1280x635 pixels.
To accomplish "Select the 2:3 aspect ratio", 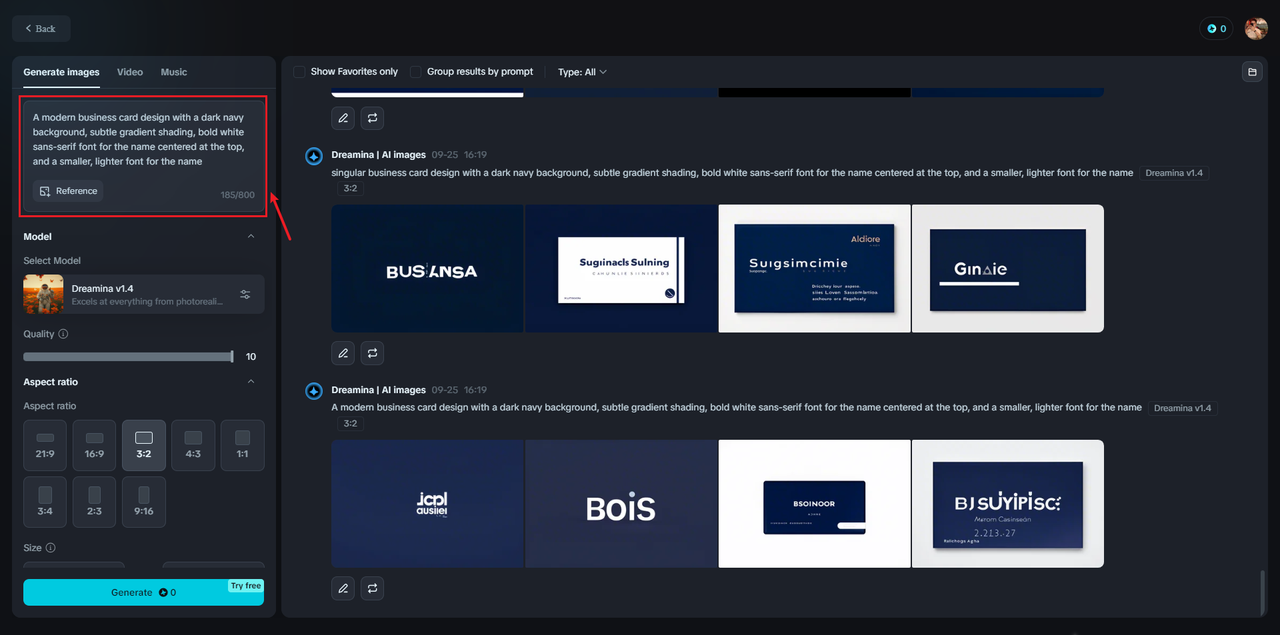I will point(94,502).
